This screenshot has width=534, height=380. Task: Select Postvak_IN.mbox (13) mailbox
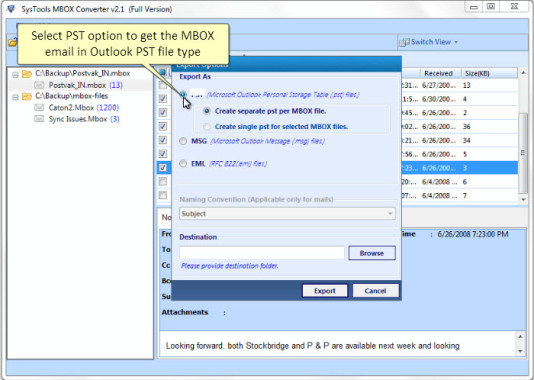tap(85, 85)
